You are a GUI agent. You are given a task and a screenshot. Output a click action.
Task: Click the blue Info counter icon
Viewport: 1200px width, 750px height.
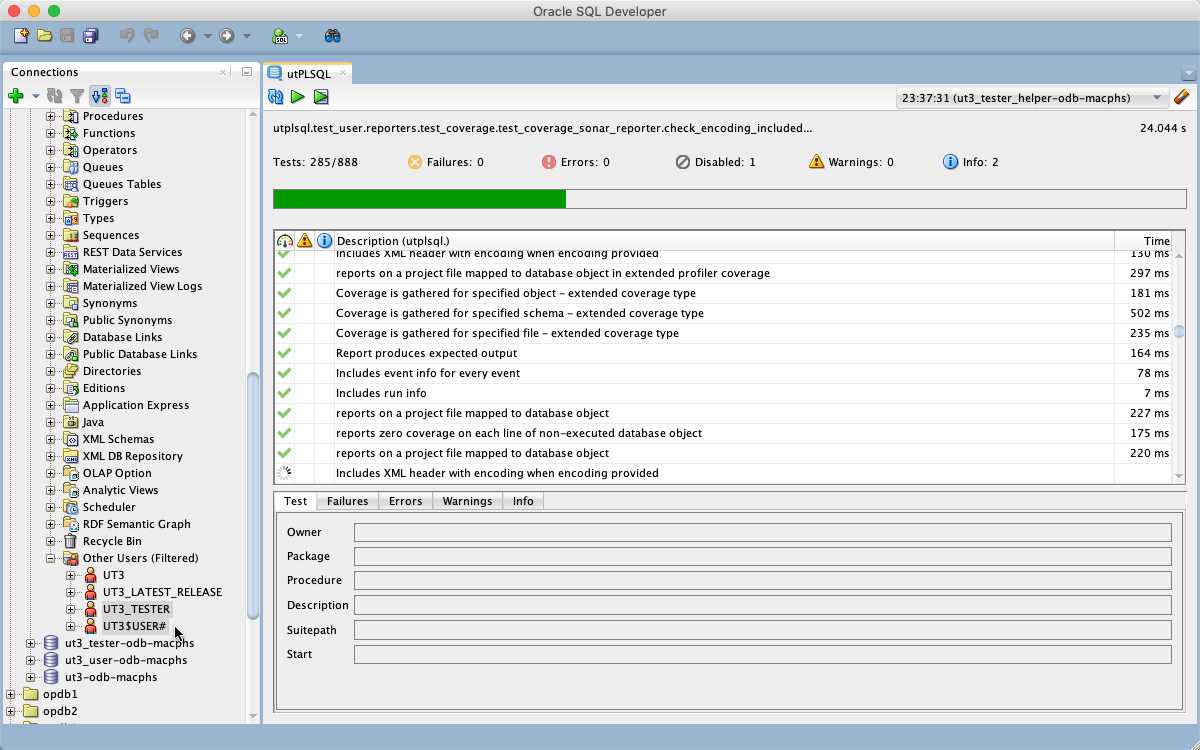point(951,162)
